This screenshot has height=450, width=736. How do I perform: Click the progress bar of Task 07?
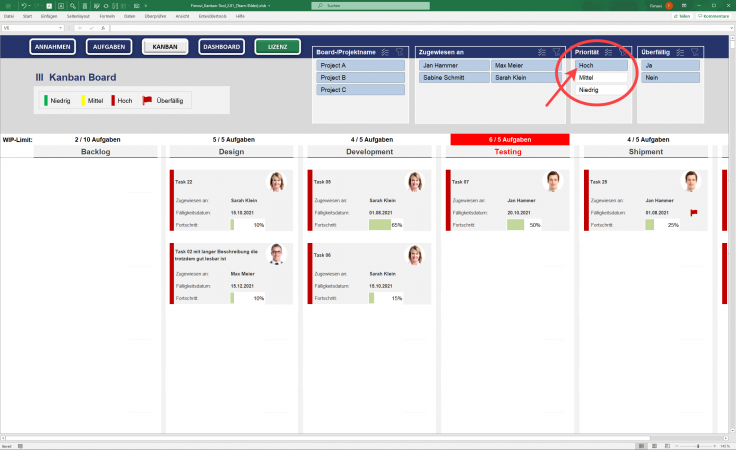pos(515,225)
